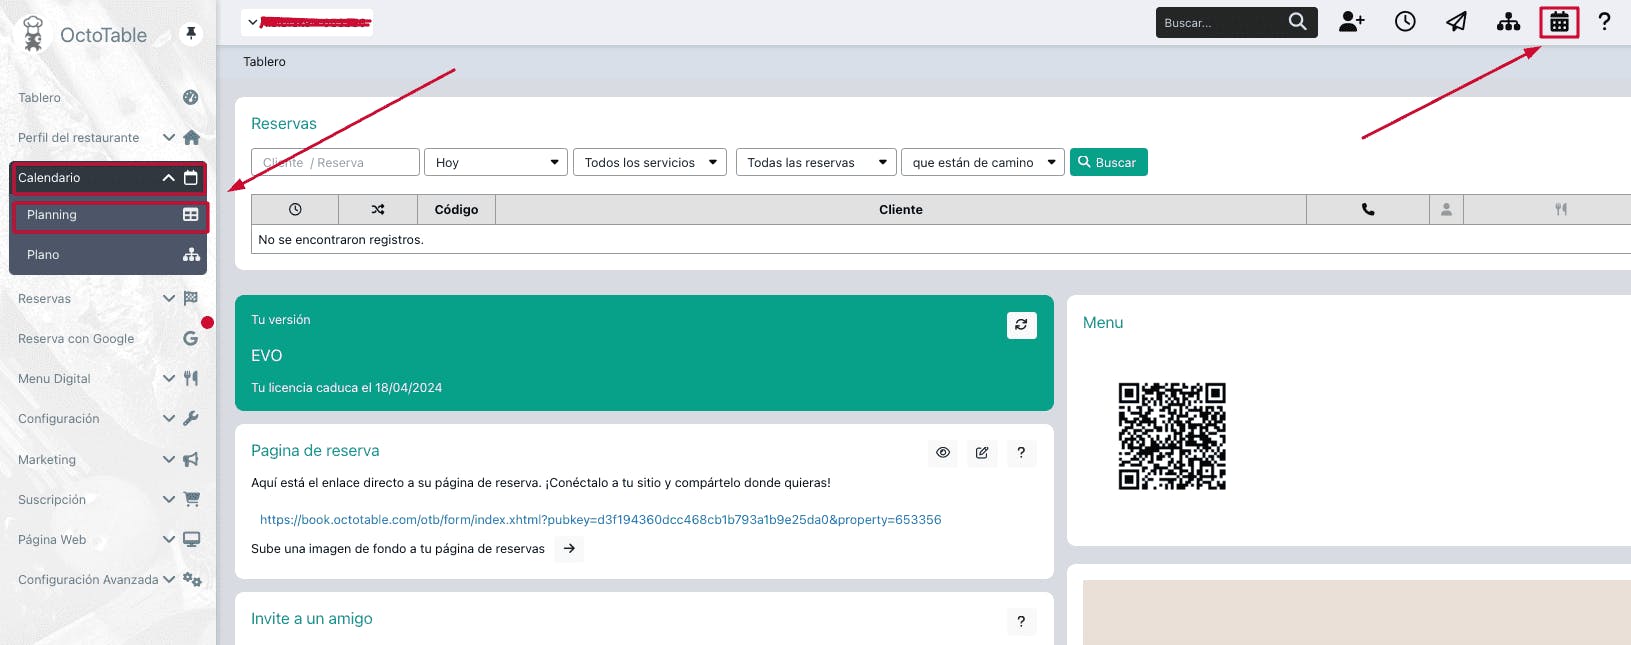Click the Calendario calendar icon in sidebar
Screen dimensions: 1631x645
[x=191, y=178]
